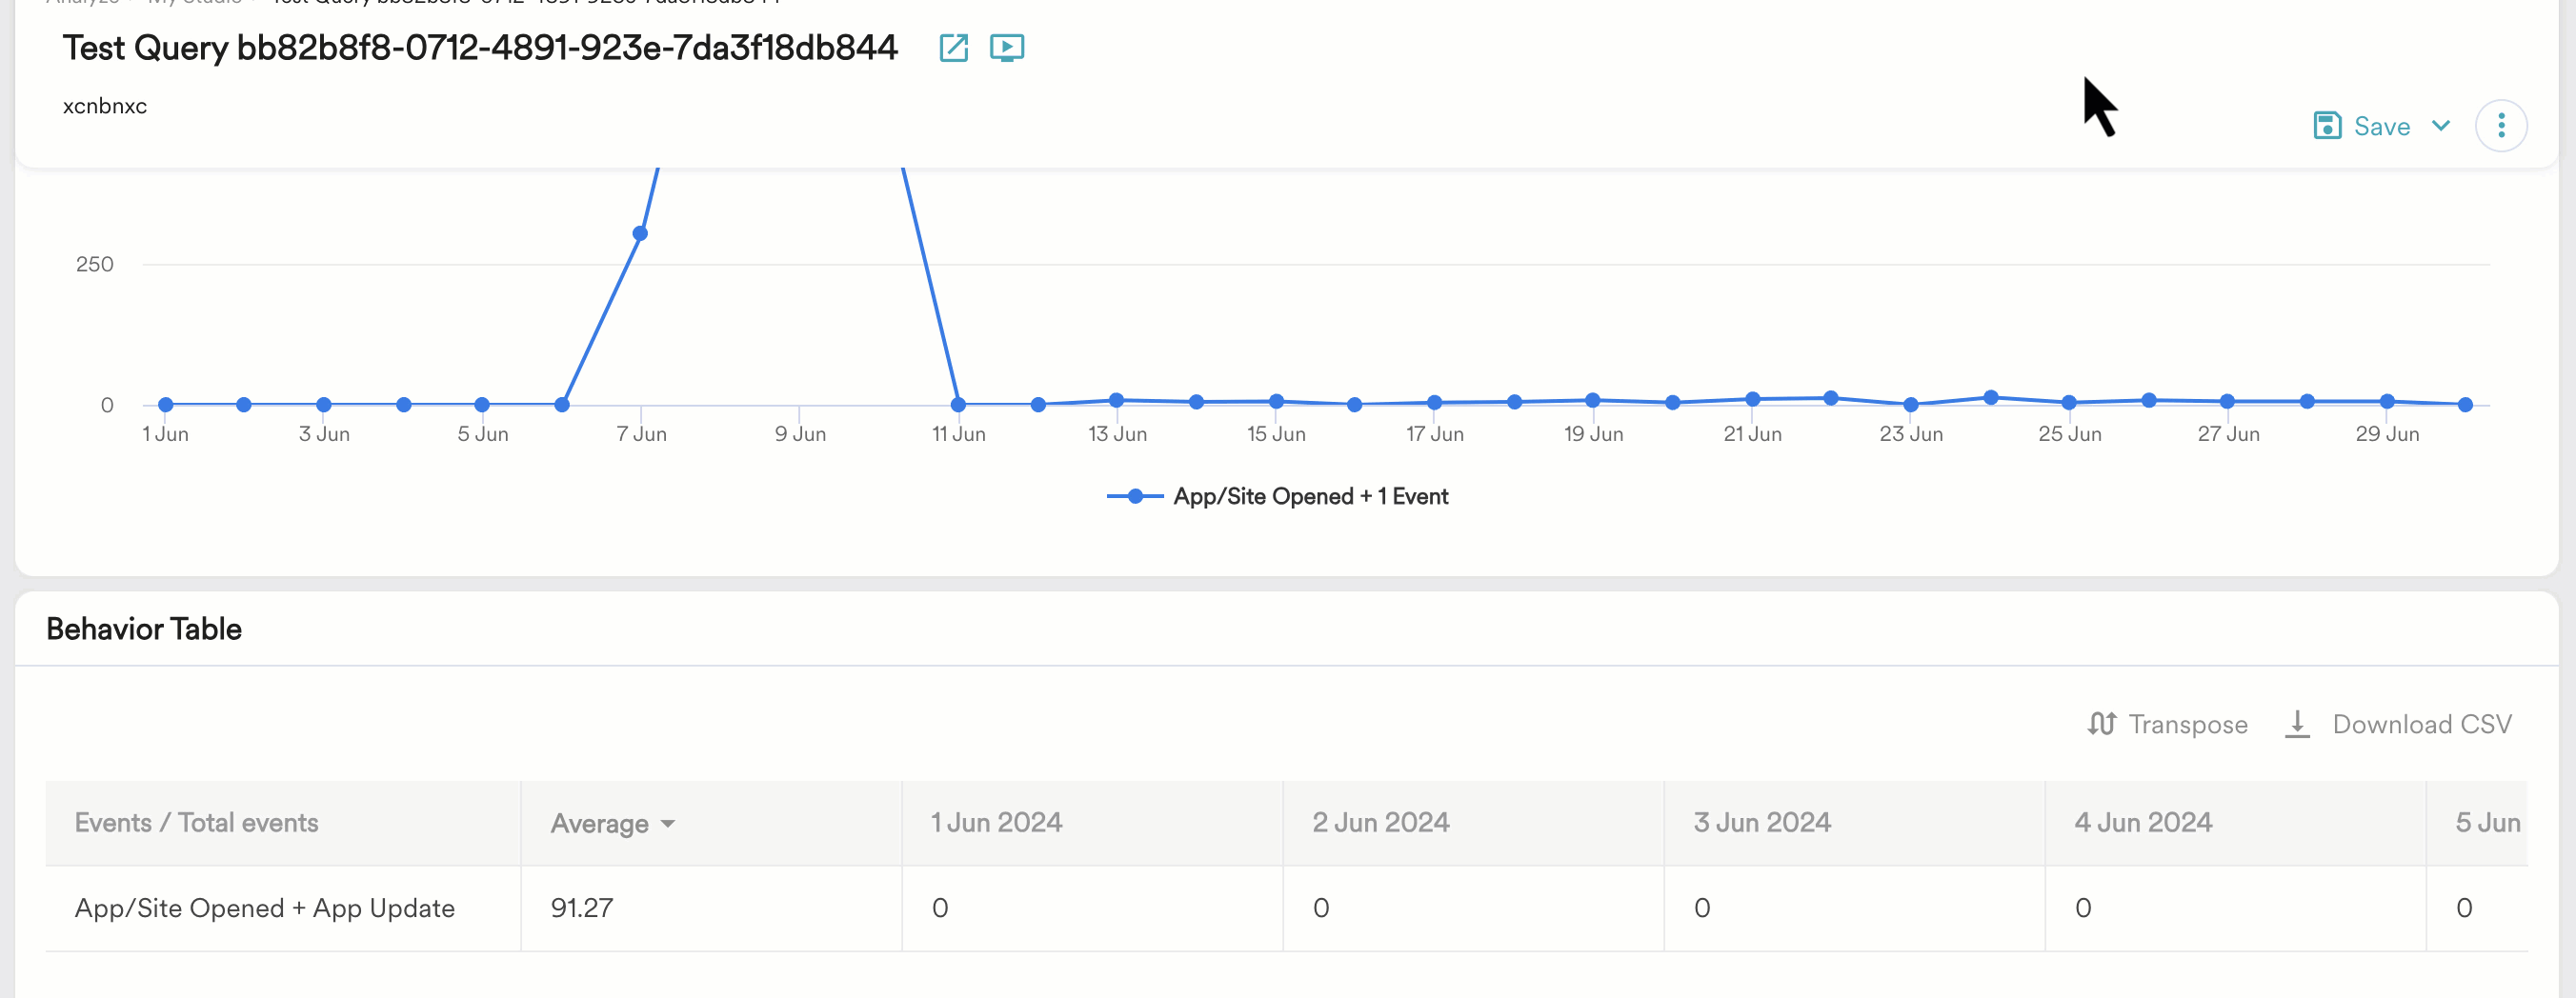
Task: Click the presentation play screen icon
Action: coord(1006,48)
